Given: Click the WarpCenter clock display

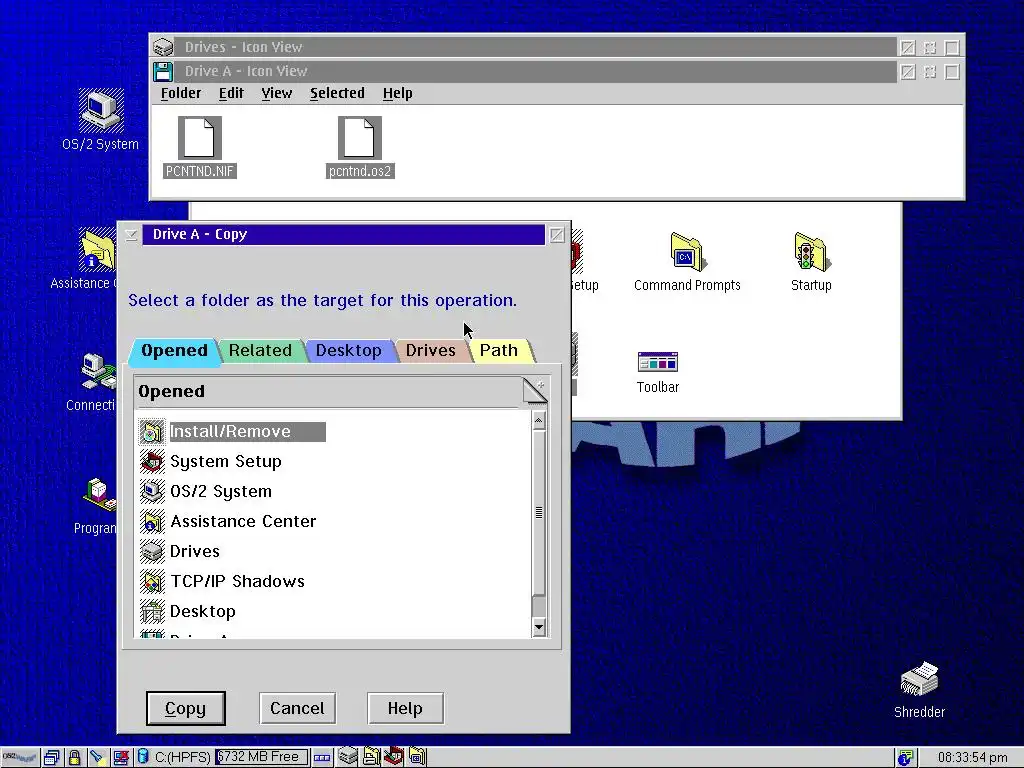Looking at the screenshot, I should click(972, 758).
